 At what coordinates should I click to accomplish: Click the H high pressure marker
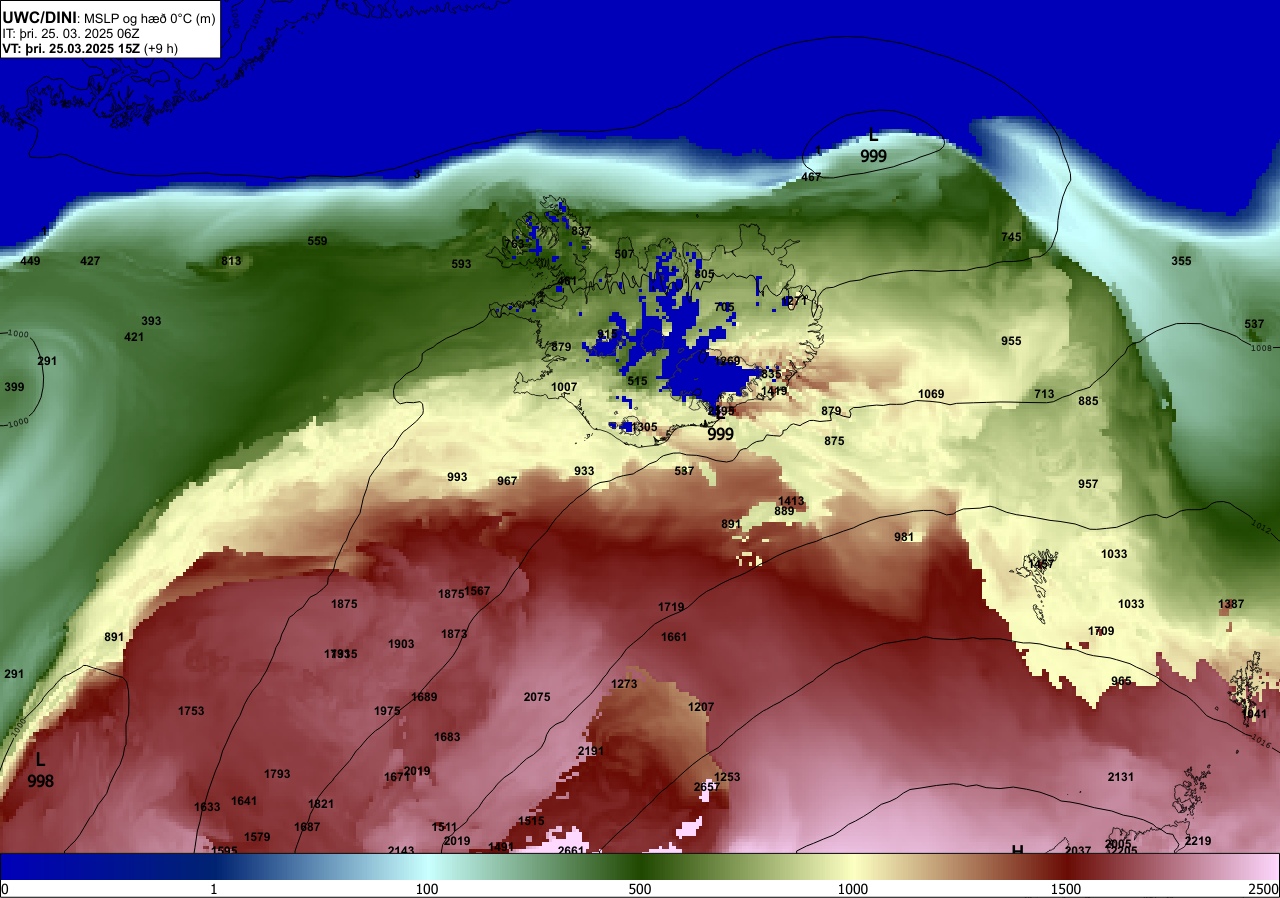1017,851
